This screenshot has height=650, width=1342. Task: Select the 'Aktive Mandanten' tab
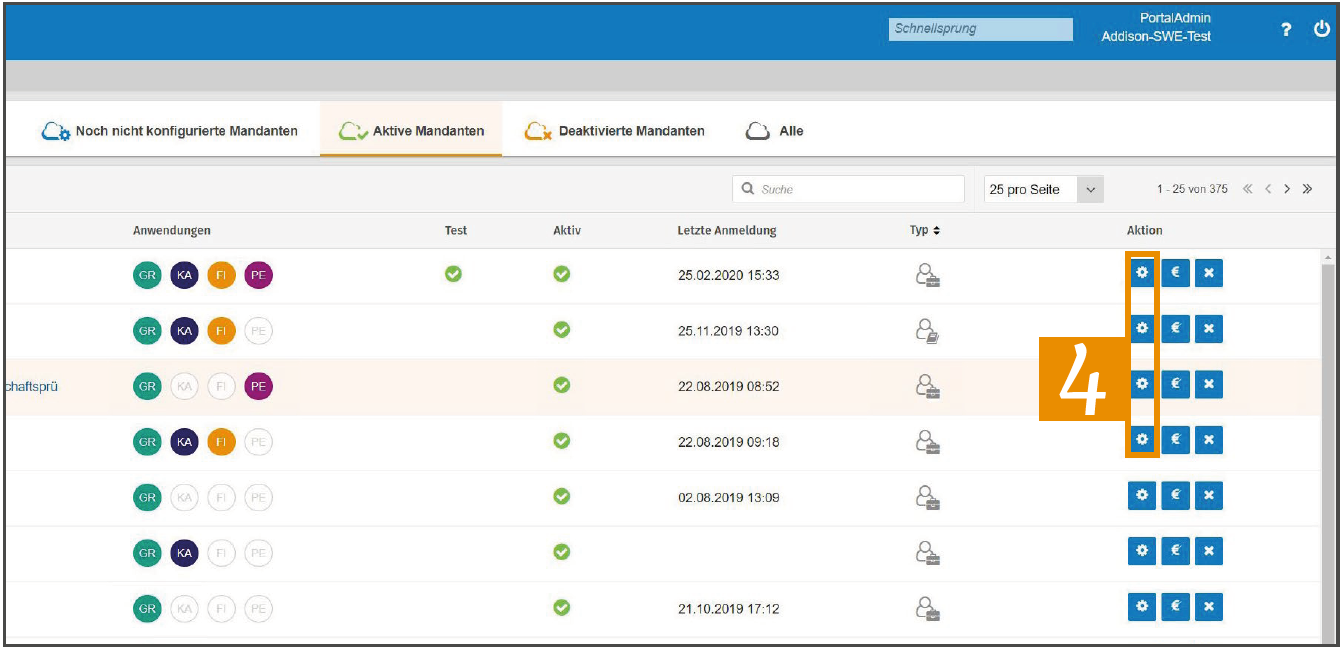coord(411,131)
